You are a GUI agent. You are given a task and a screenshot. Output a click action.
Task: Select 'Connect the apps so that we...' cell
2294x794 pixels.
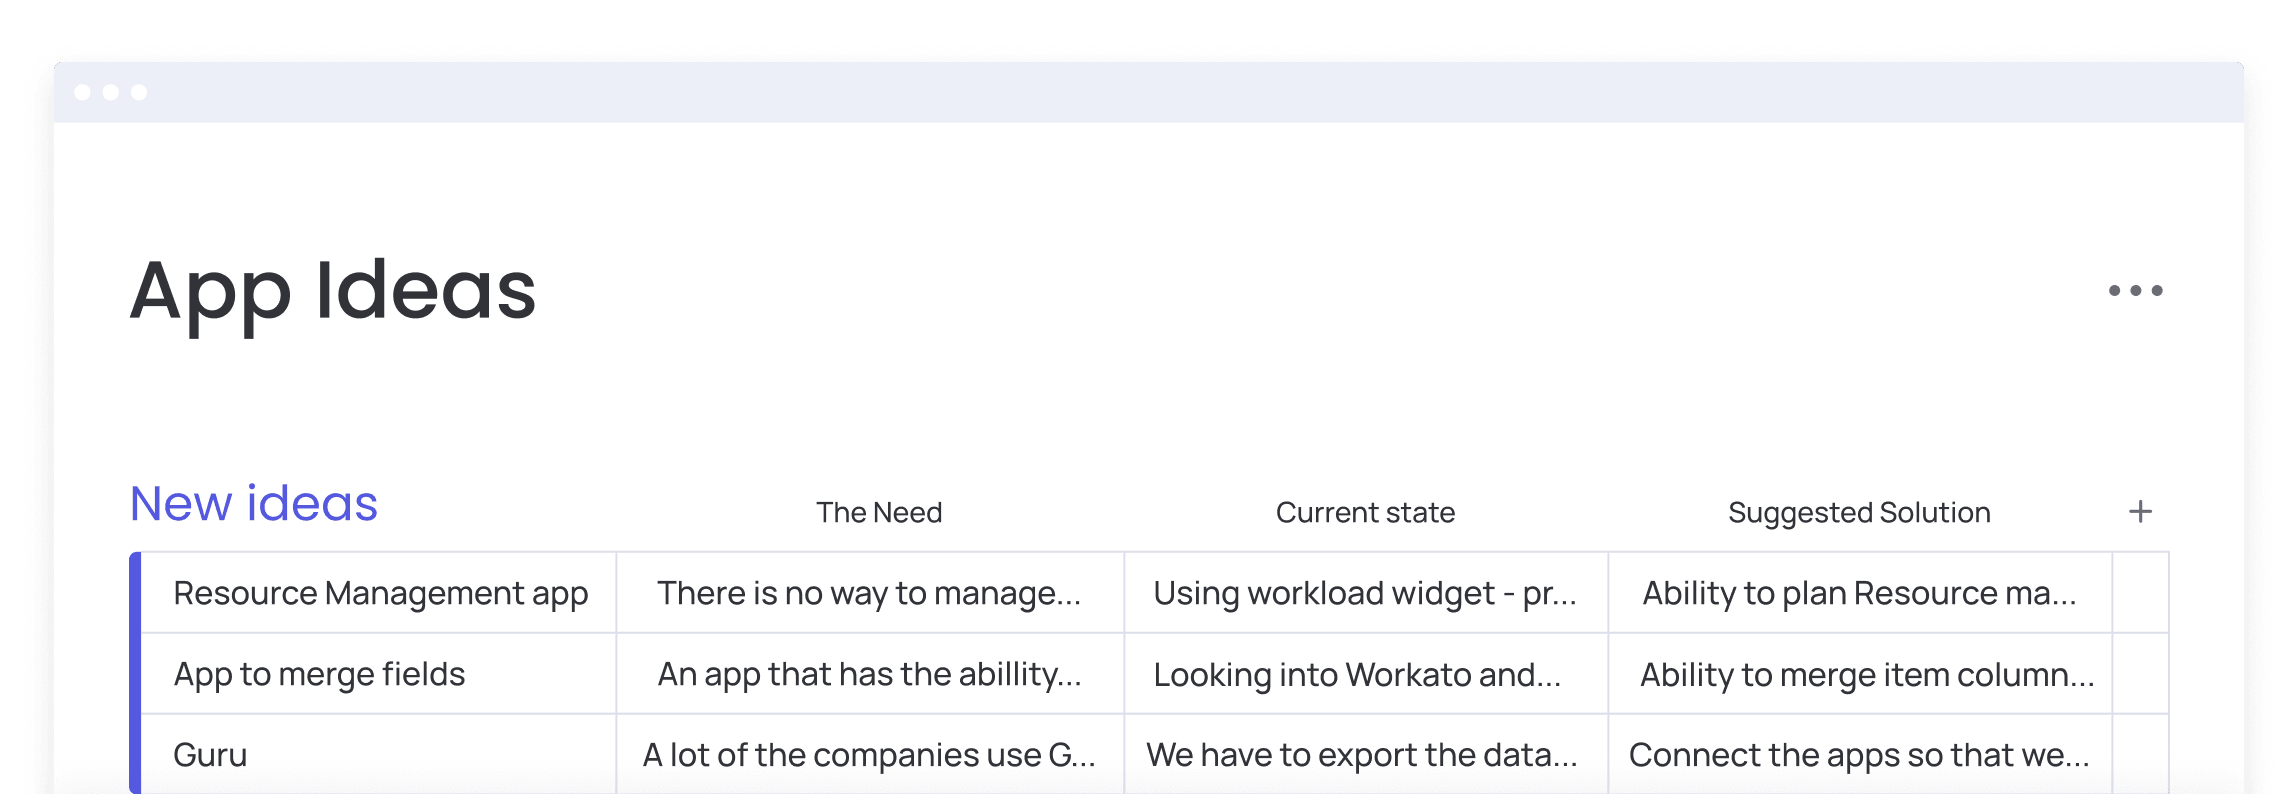point(1860,755)
